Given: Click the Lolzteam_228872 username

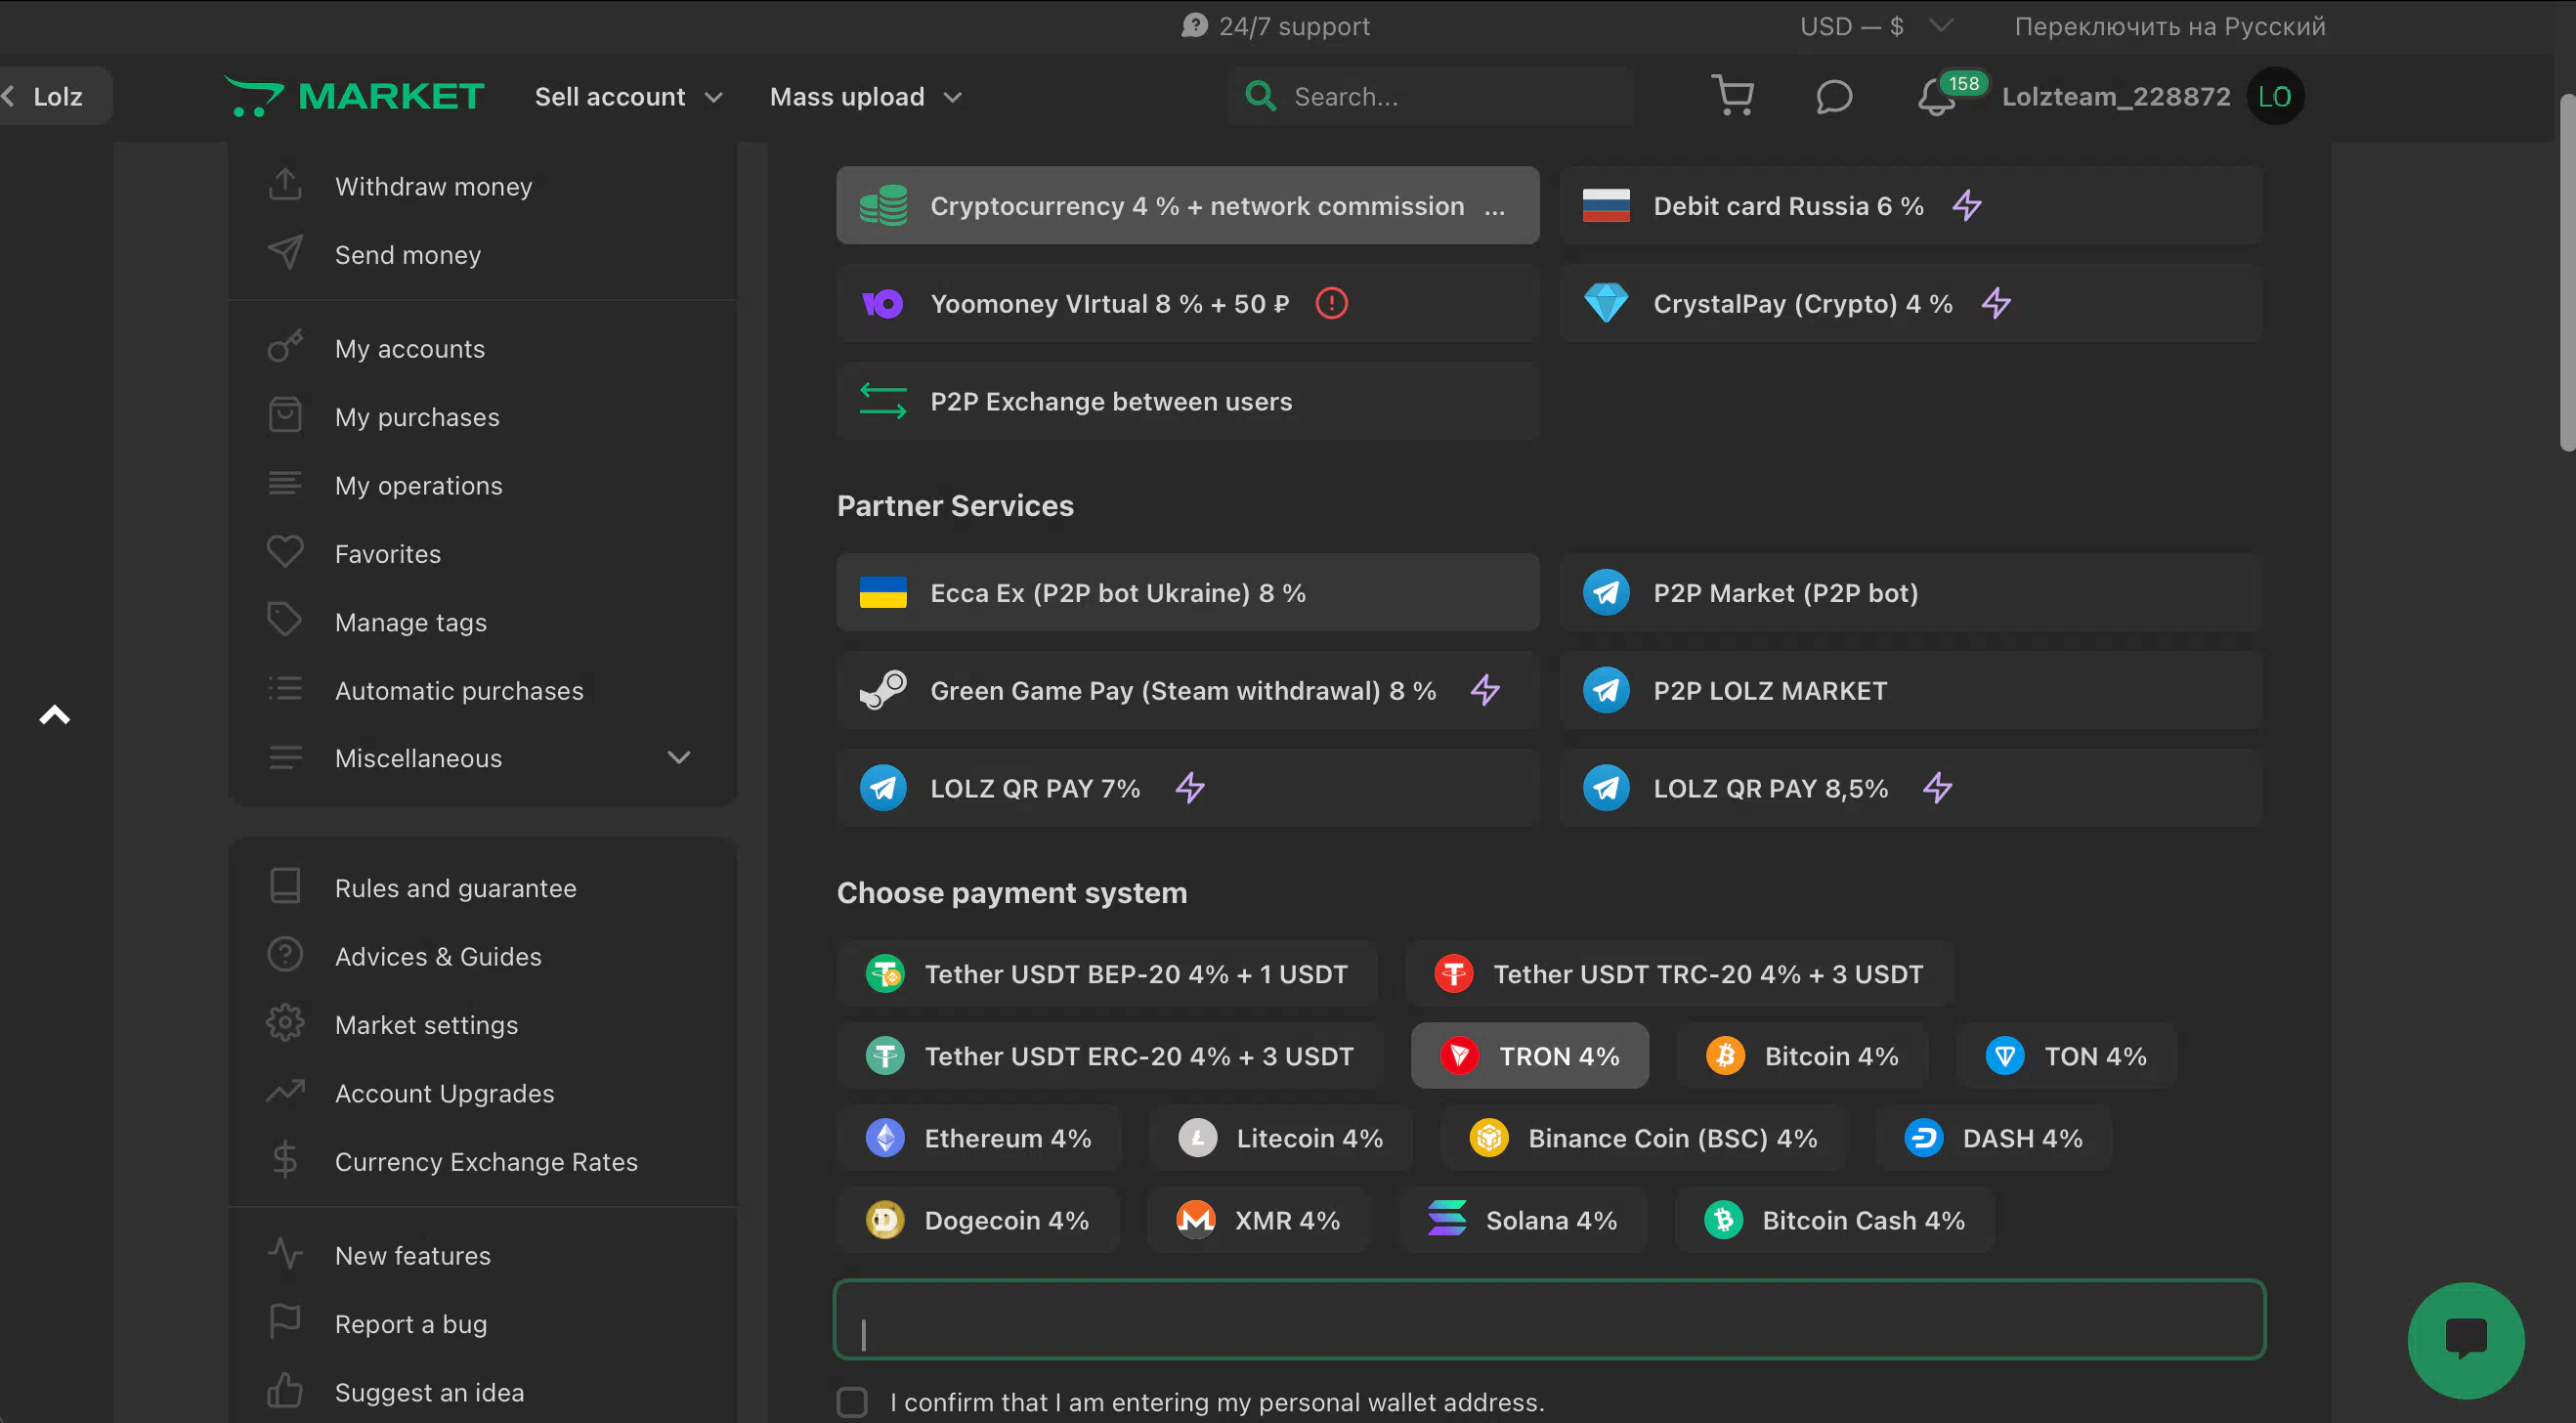Looking at the screenshot, I should click(x=2115, y=96).
